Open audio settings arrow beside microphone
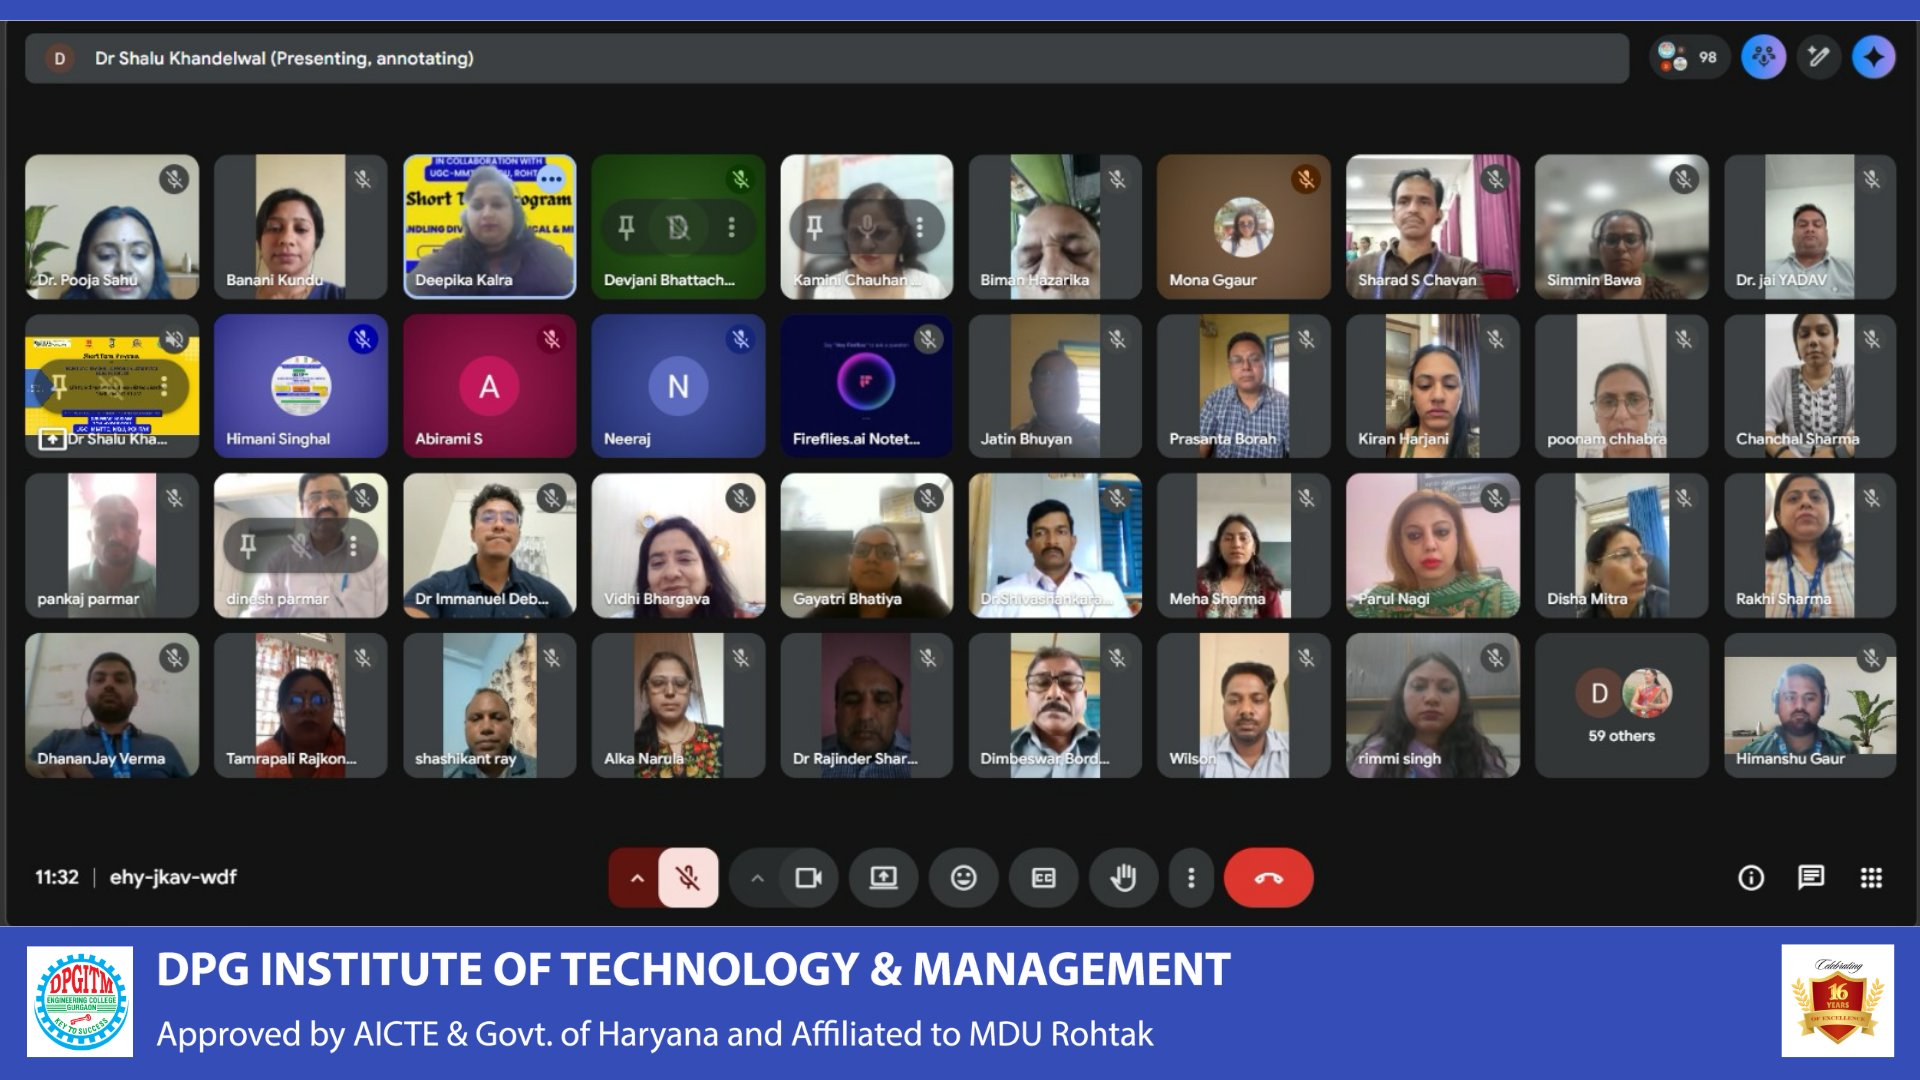This screenshot has height=1080, width=1920. pyautogui.click(x=637, y=878)
